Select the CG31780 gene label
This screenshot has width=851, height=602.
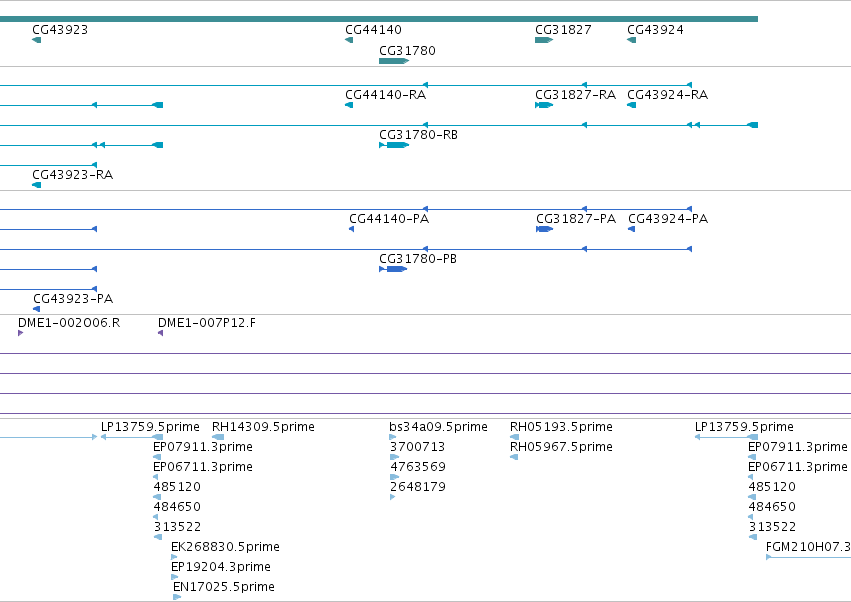[x=407, y=51]
